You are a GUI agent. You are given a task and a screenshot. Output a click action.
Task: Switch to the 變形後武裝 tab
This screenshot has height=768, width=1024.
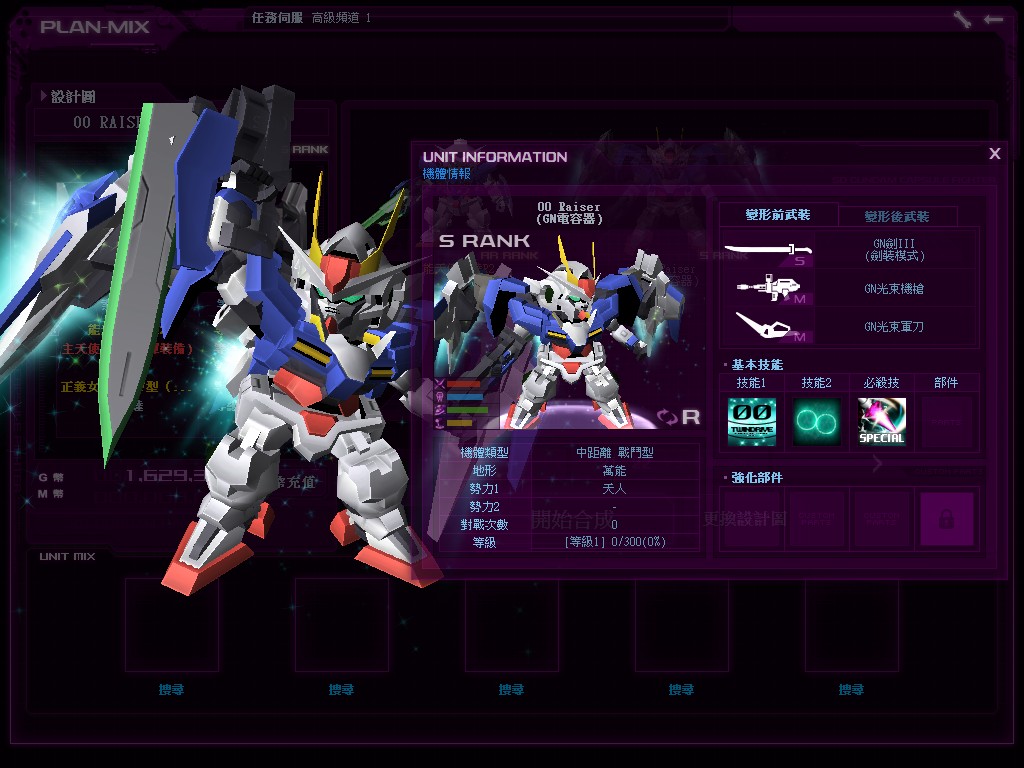[x=897, y=216]
